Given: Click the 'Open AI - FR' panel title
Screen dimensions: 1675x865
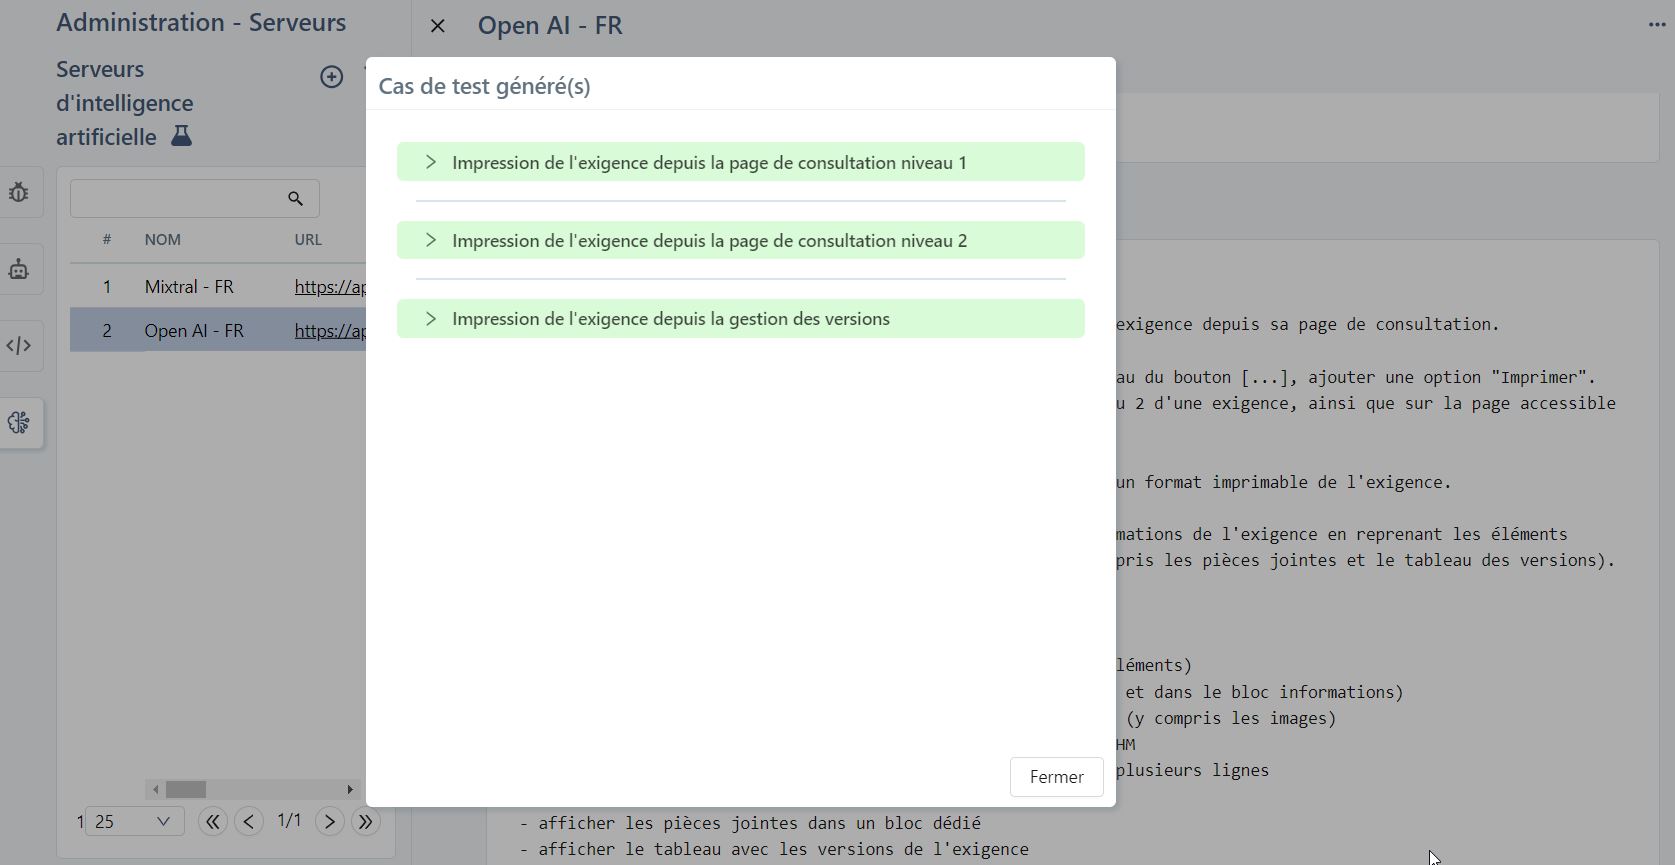Looking at the screenshot, I should tap(550, 25).
